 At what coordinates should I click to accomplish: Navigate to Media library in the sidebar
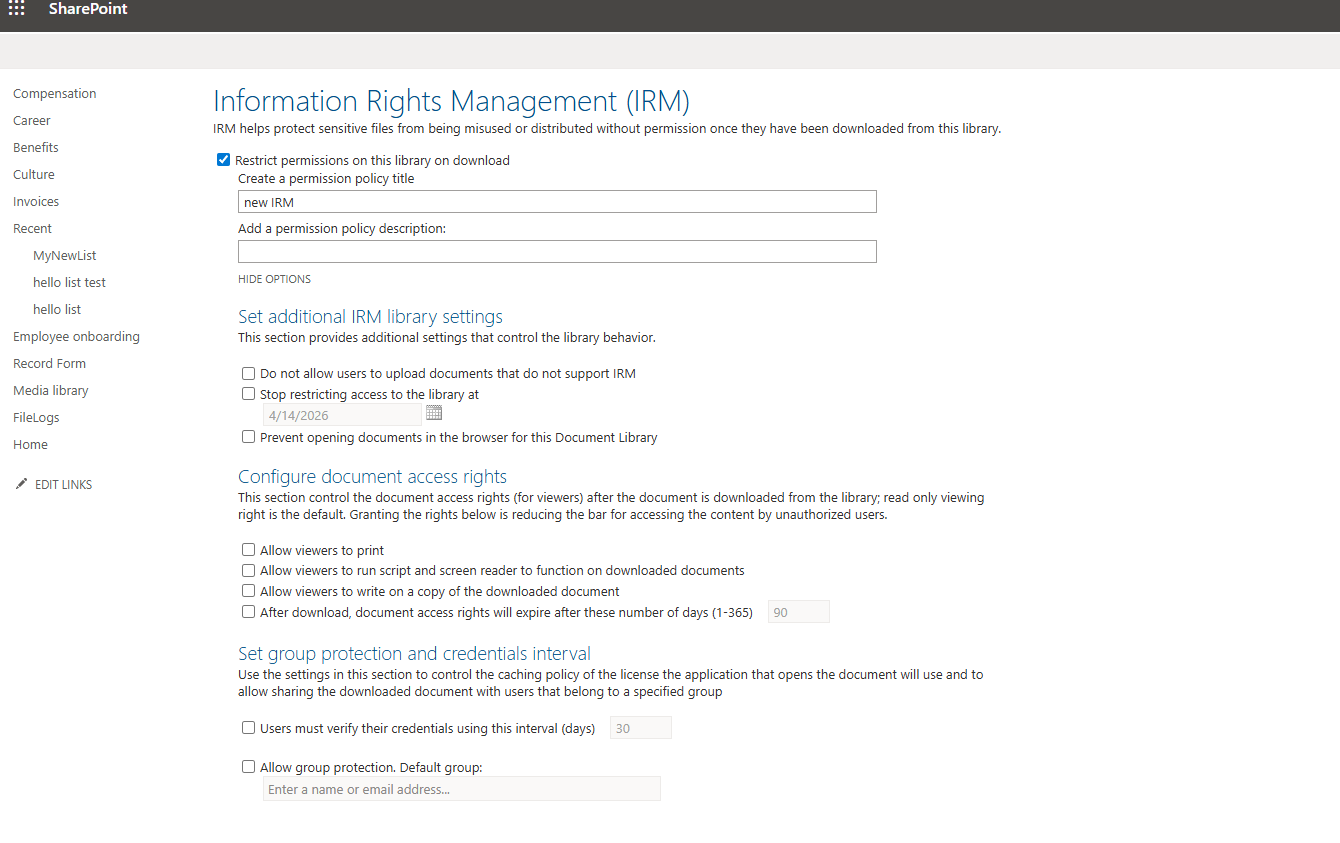click(51, 390)
